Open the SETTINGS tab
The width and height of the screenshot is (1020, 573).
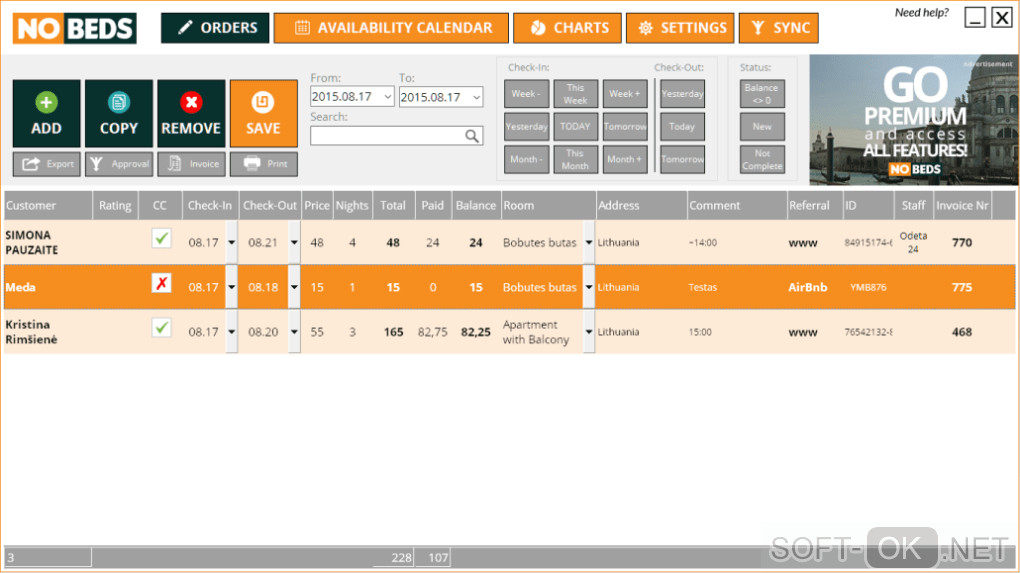(x=680, y=28)
